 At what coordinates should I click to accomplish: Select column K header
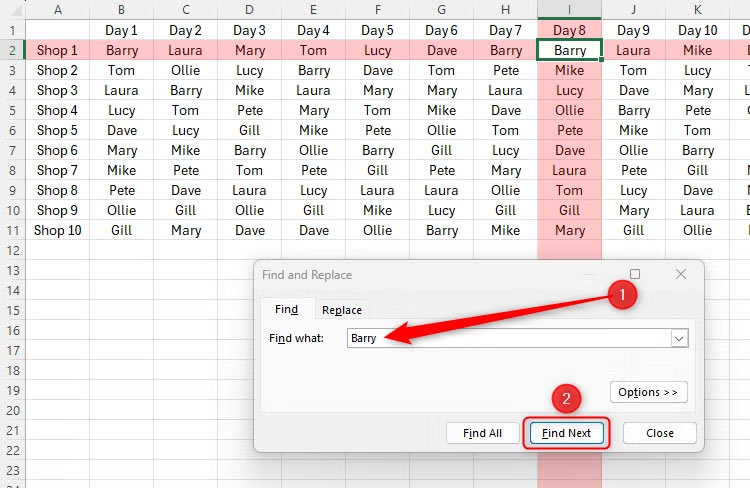697,10
